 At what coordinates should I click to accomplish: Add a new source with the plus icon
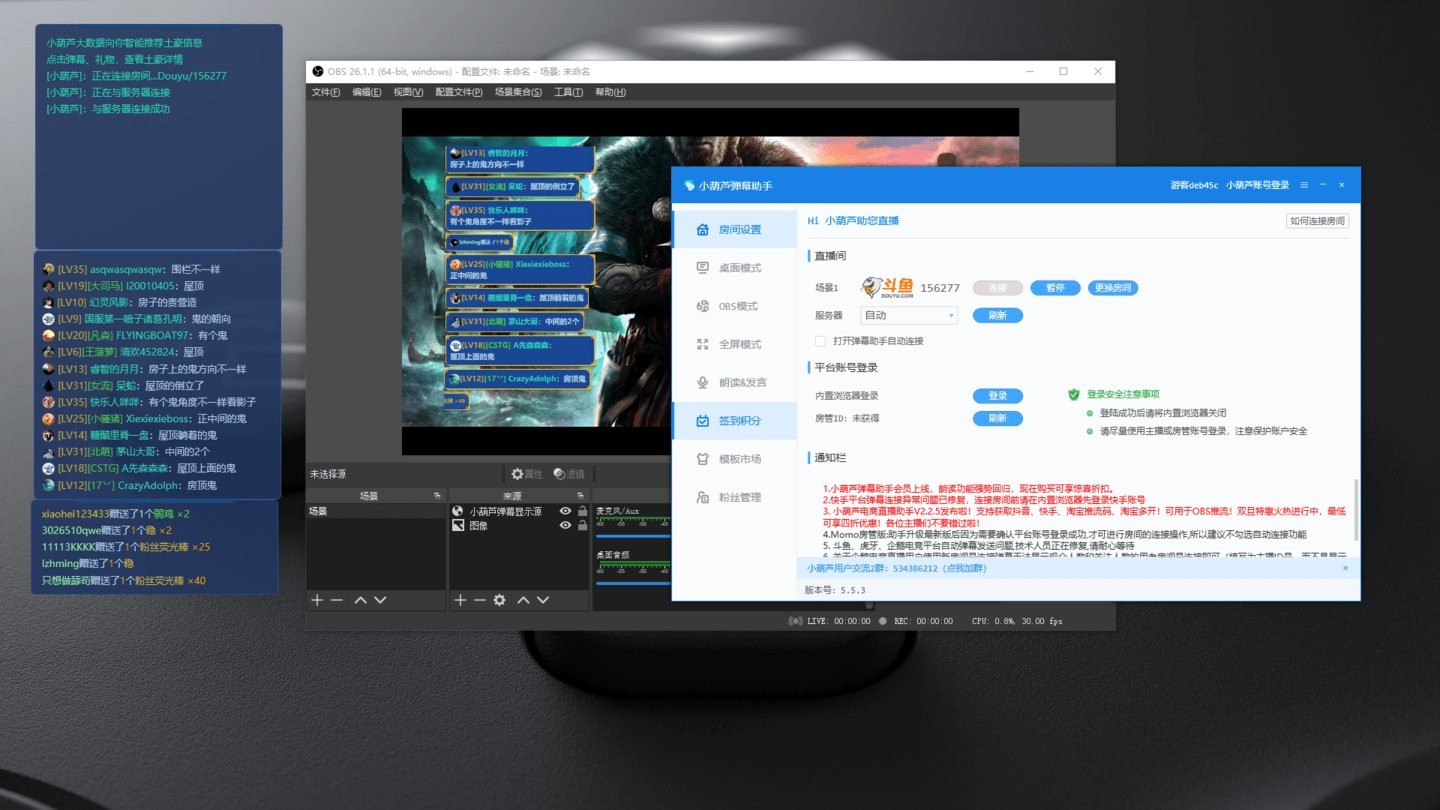(x=460, y=600)
